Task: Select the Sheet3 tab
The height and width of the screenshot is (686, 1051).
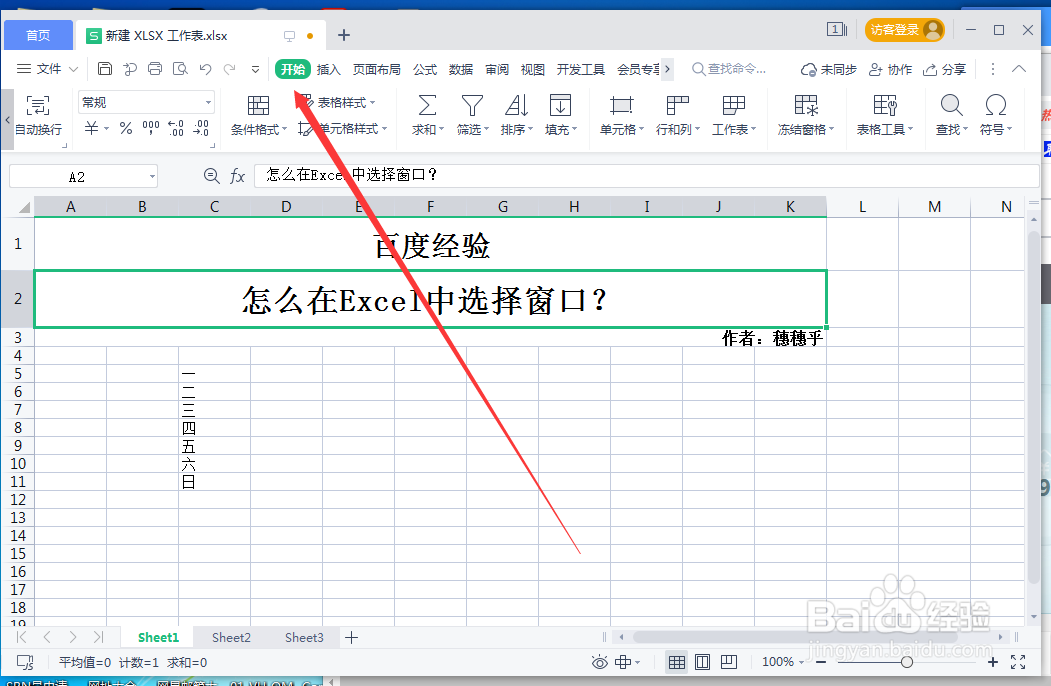Action: click(304, 637)
